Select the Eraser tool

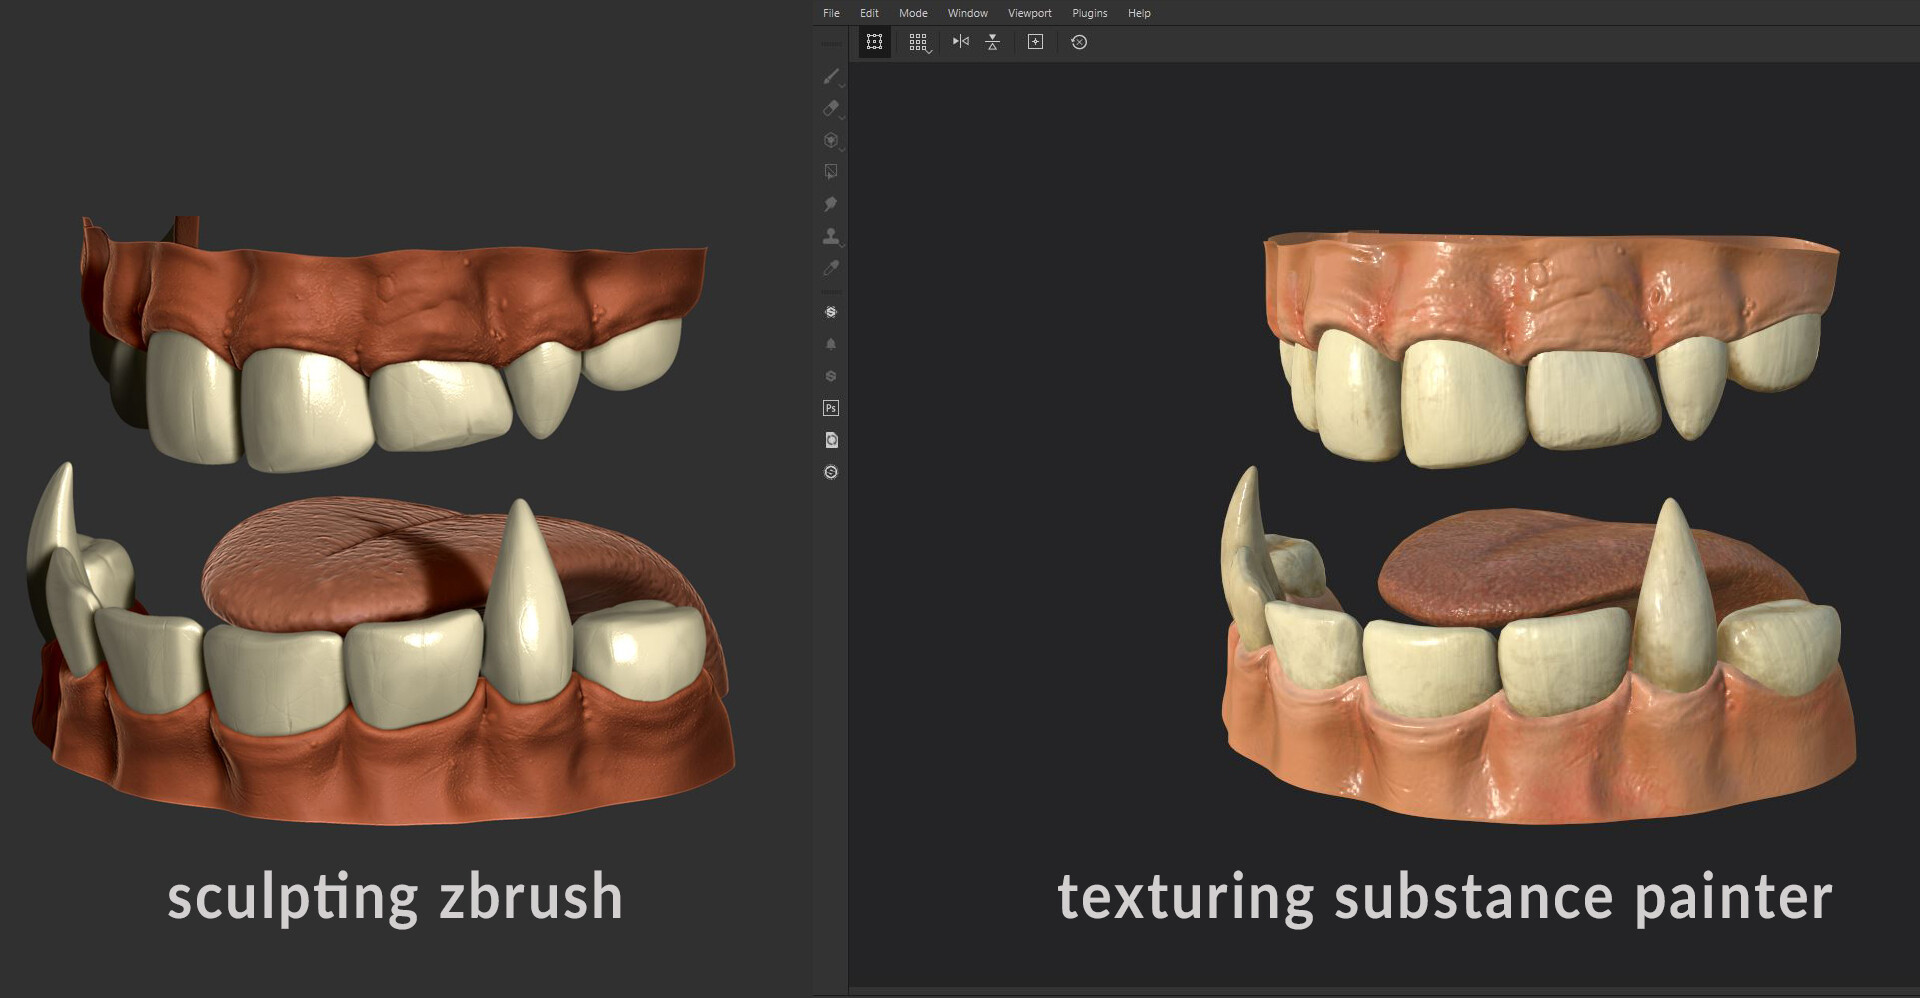(x=831, y=109)
